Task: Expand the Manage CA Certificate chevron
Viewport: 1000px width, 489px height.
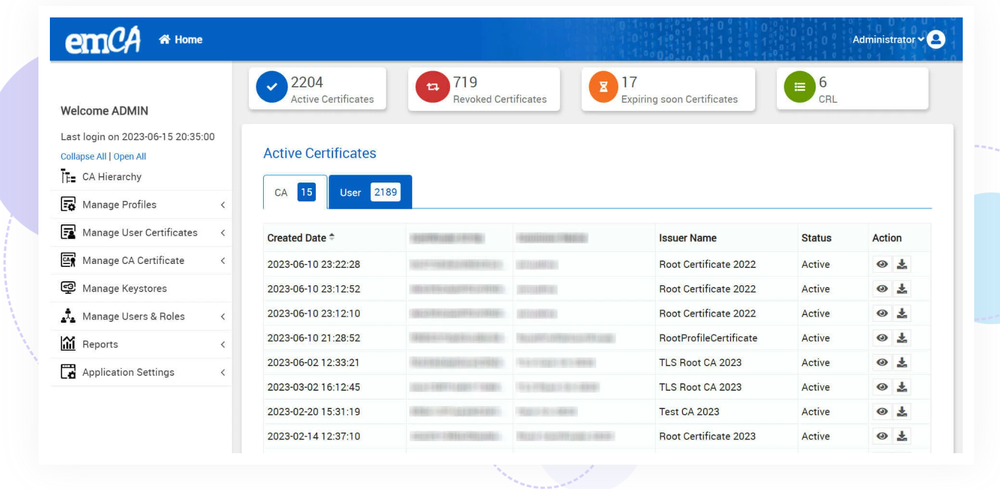Action: [x=223, y=260]
